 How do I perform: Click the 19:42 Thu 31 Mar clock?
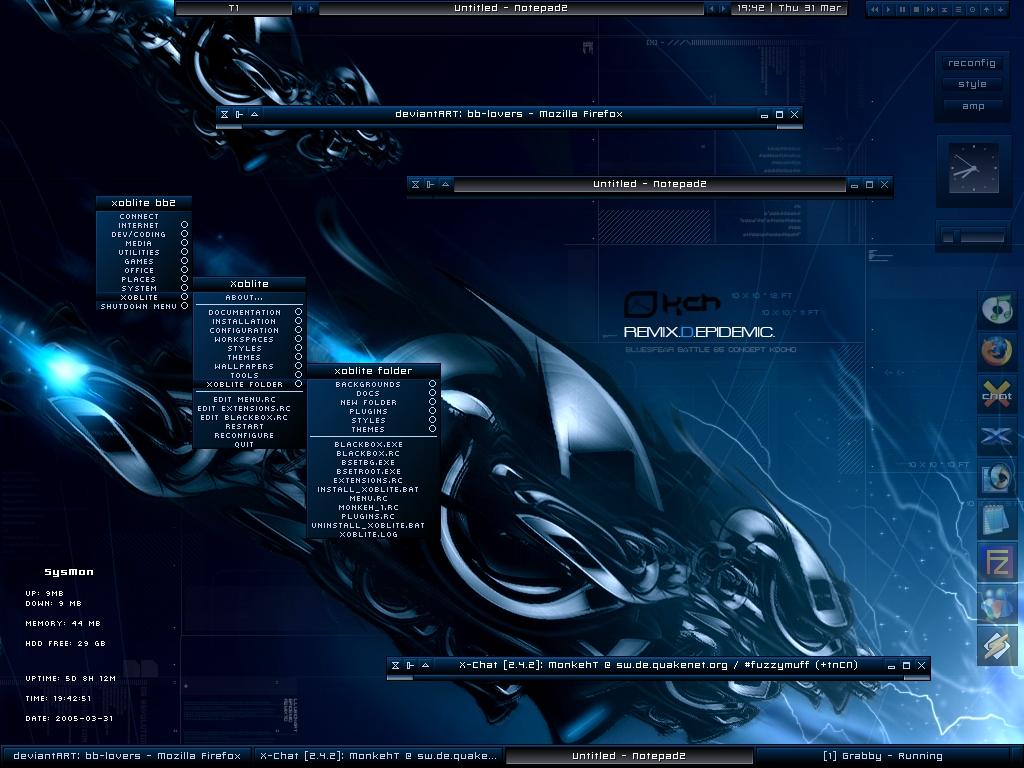tap(789, 8)
